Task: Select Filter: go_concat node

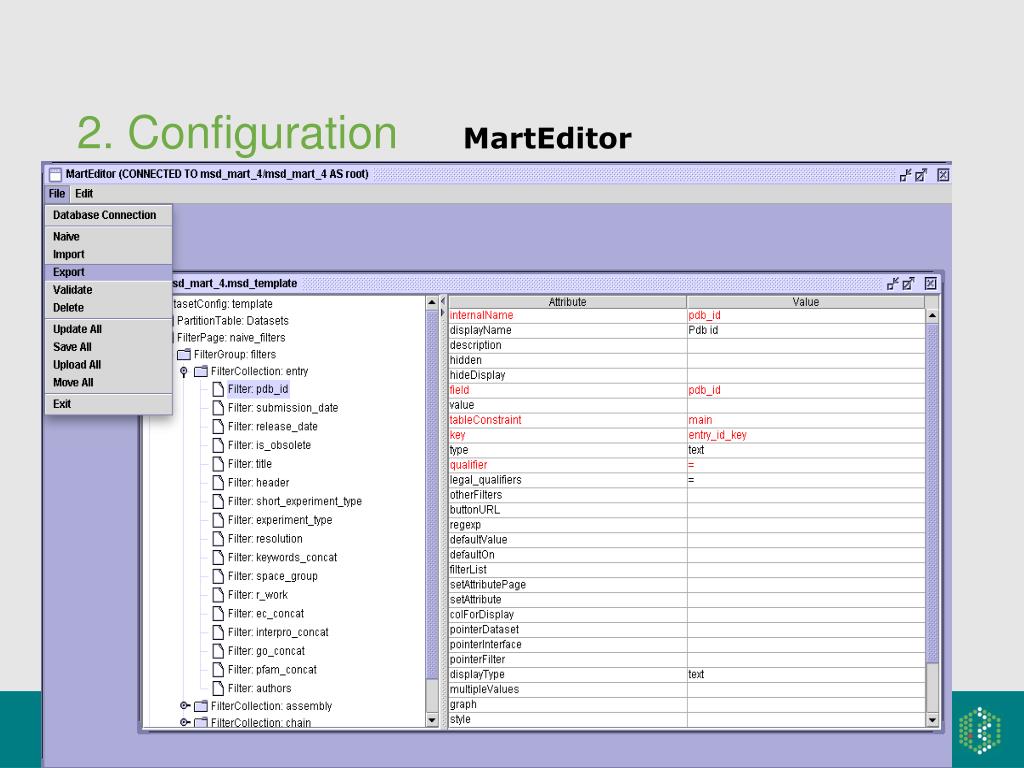Action: [x=266, y=651]
